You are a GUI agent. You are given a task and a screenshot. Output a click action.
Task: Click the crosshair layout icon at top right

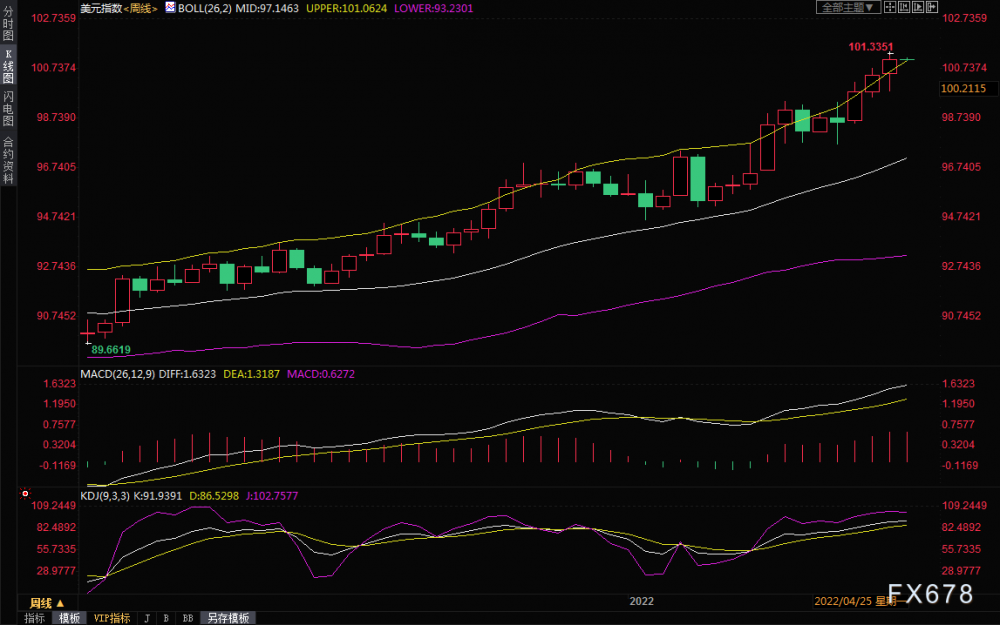pos(890,7)
